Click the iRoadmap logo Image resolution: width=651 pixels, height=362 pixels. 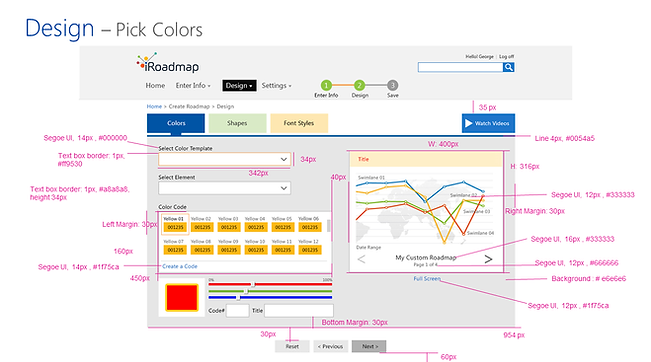(168, 63)
